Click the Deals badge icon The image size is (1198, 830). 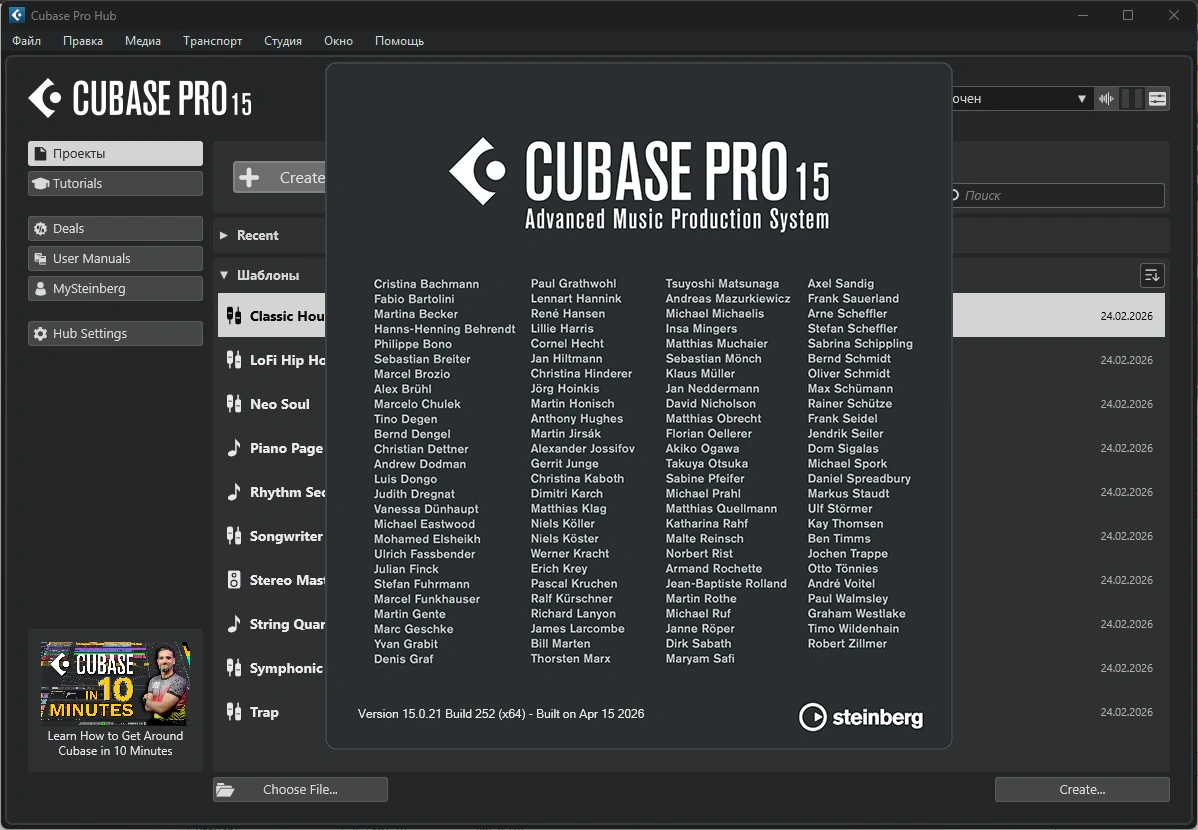(x=40, y=229)
